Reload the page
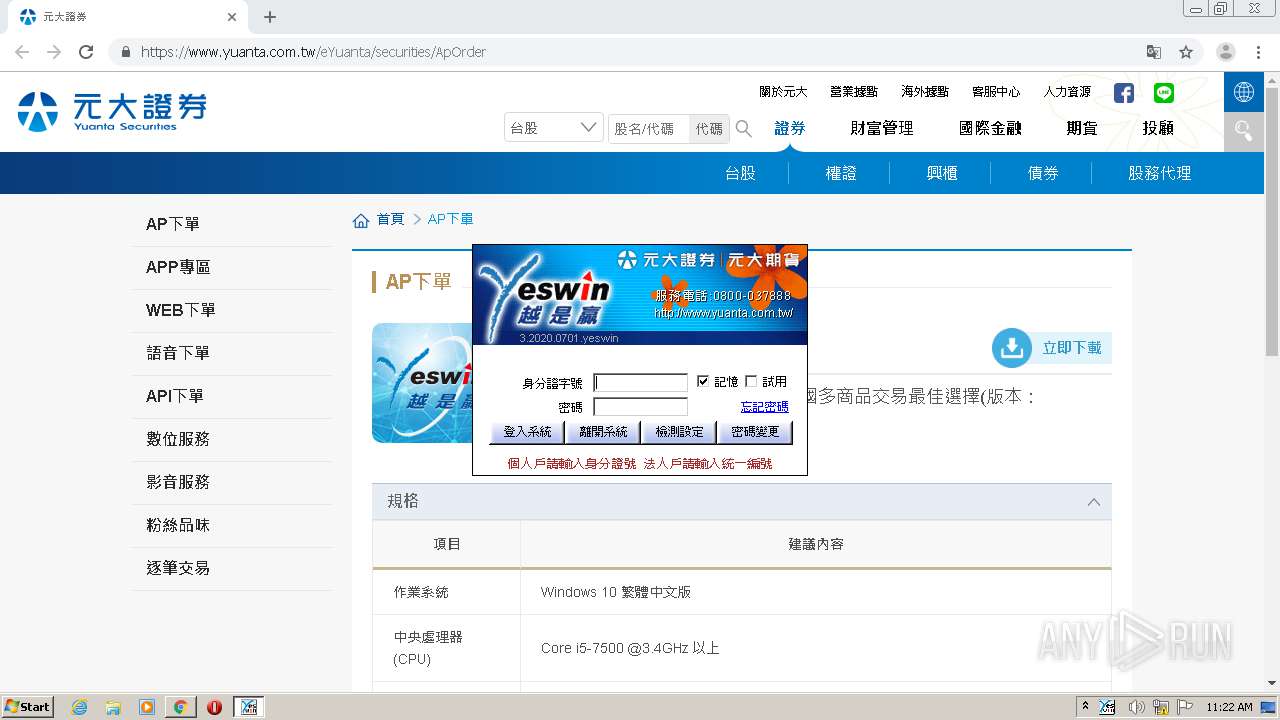 point(86,52)
